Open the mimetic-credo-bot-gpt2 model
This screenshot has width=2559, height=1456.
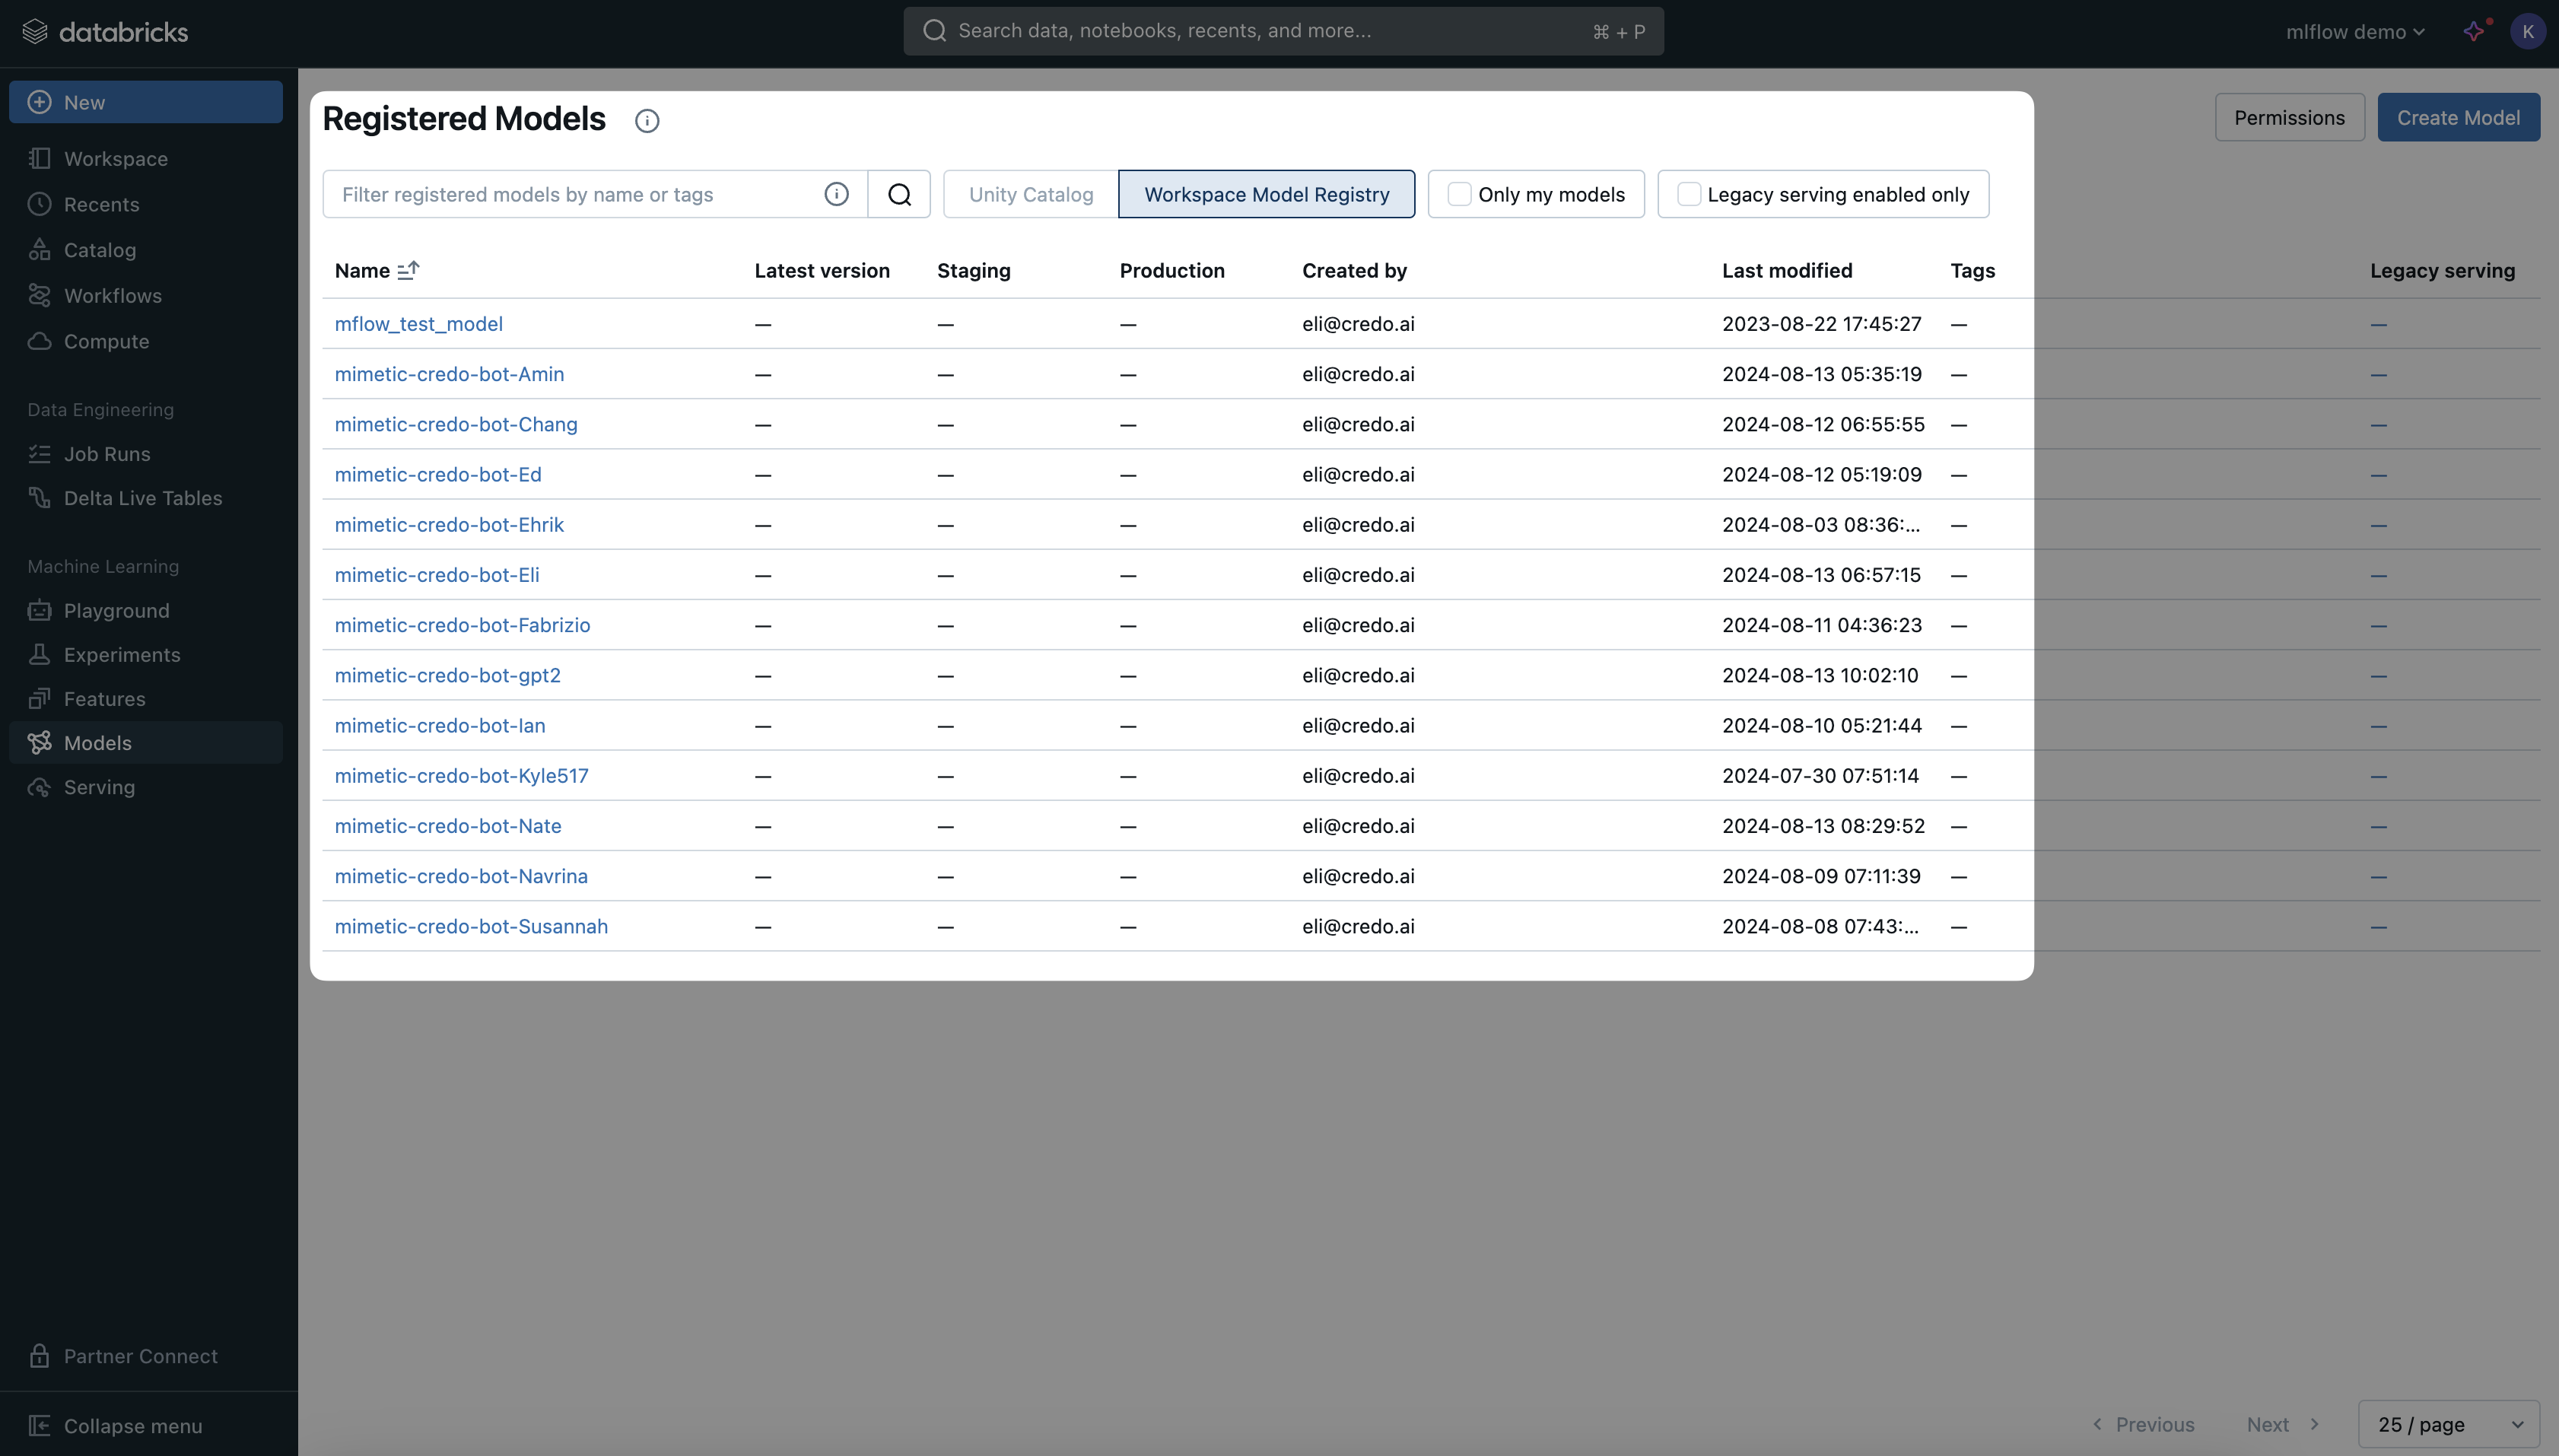[x=447, y=675]
